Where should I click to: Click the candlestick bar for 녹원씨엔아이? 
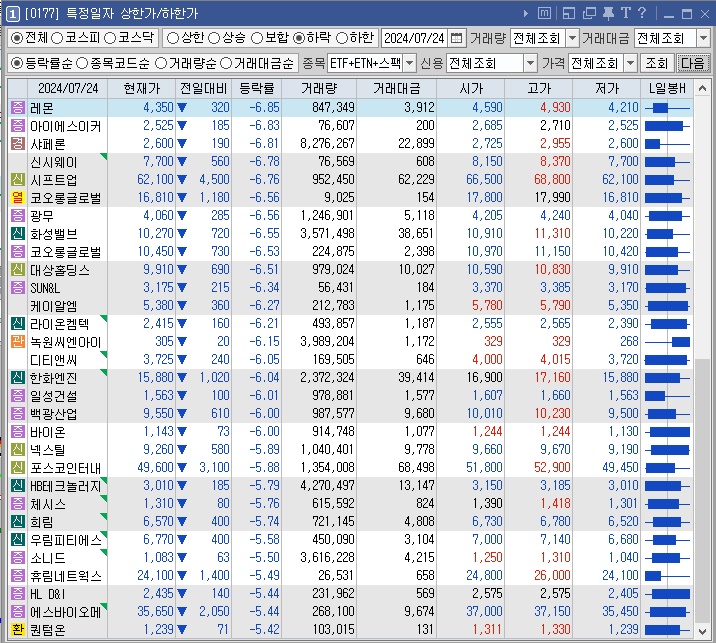click(667, 342)
